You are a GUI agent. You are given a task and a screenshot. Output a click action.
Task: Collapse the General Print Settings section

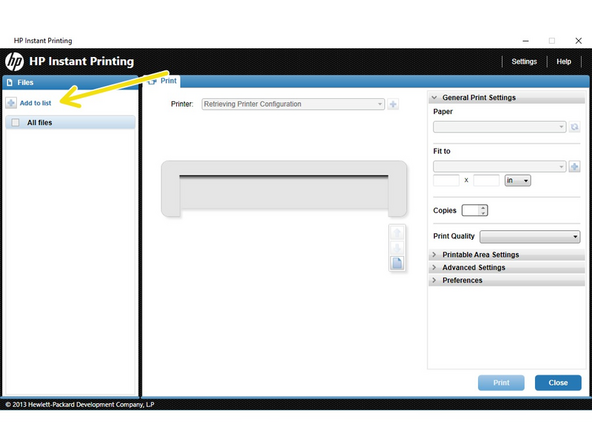tap(507, 97)
